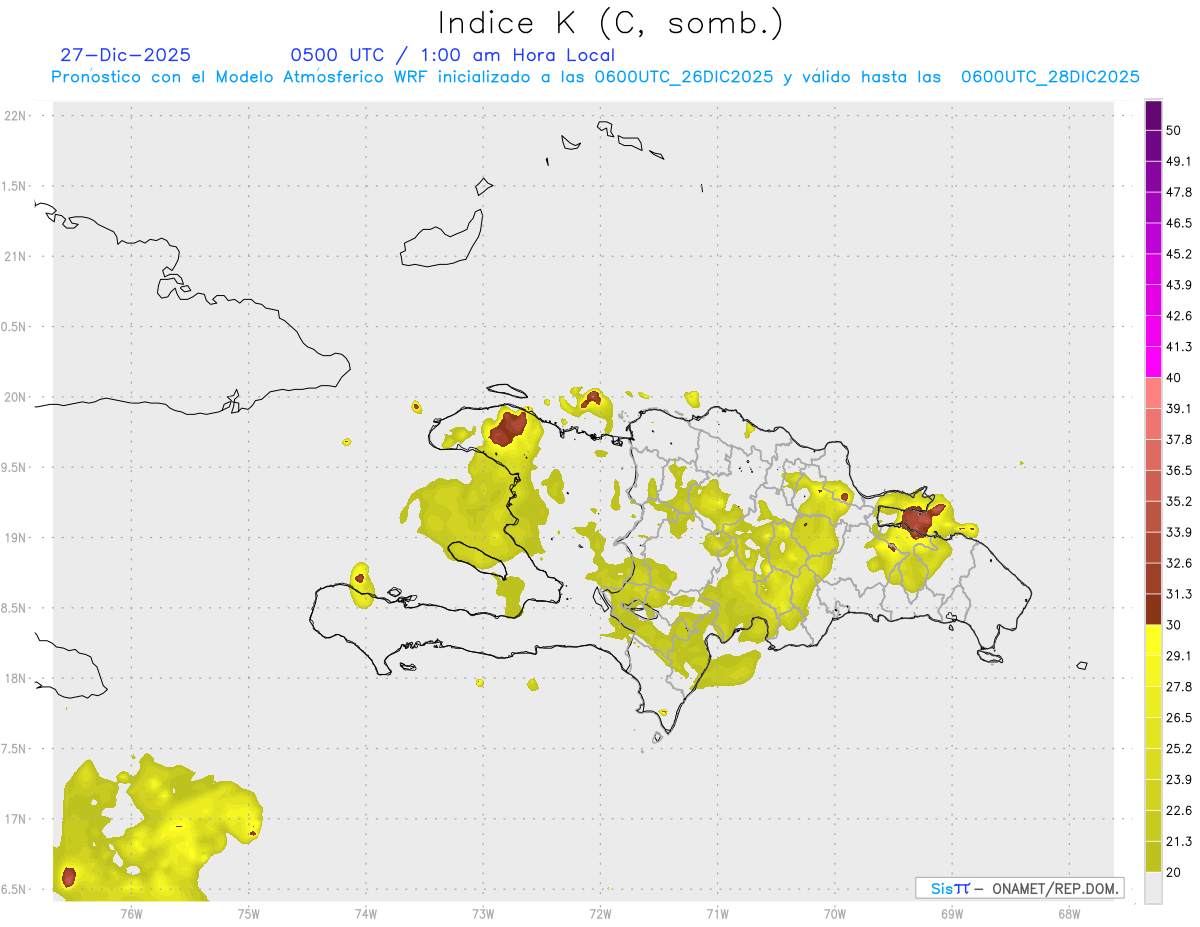The height and width of the screenshot is (927, 1200).
Task: Click the legend value '35.2'
Action: coord(1178,501)
